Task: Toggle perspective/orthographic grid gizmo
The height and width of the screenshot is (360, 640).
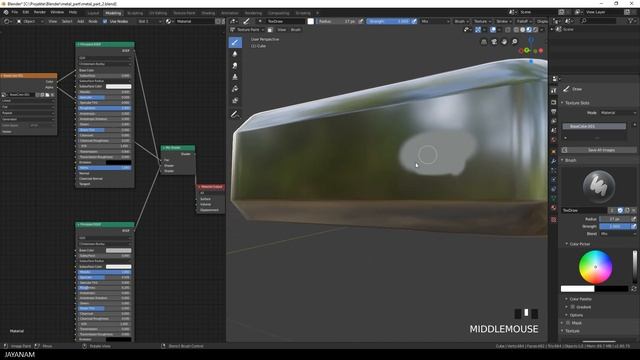Action: click(x=484, y=42)
